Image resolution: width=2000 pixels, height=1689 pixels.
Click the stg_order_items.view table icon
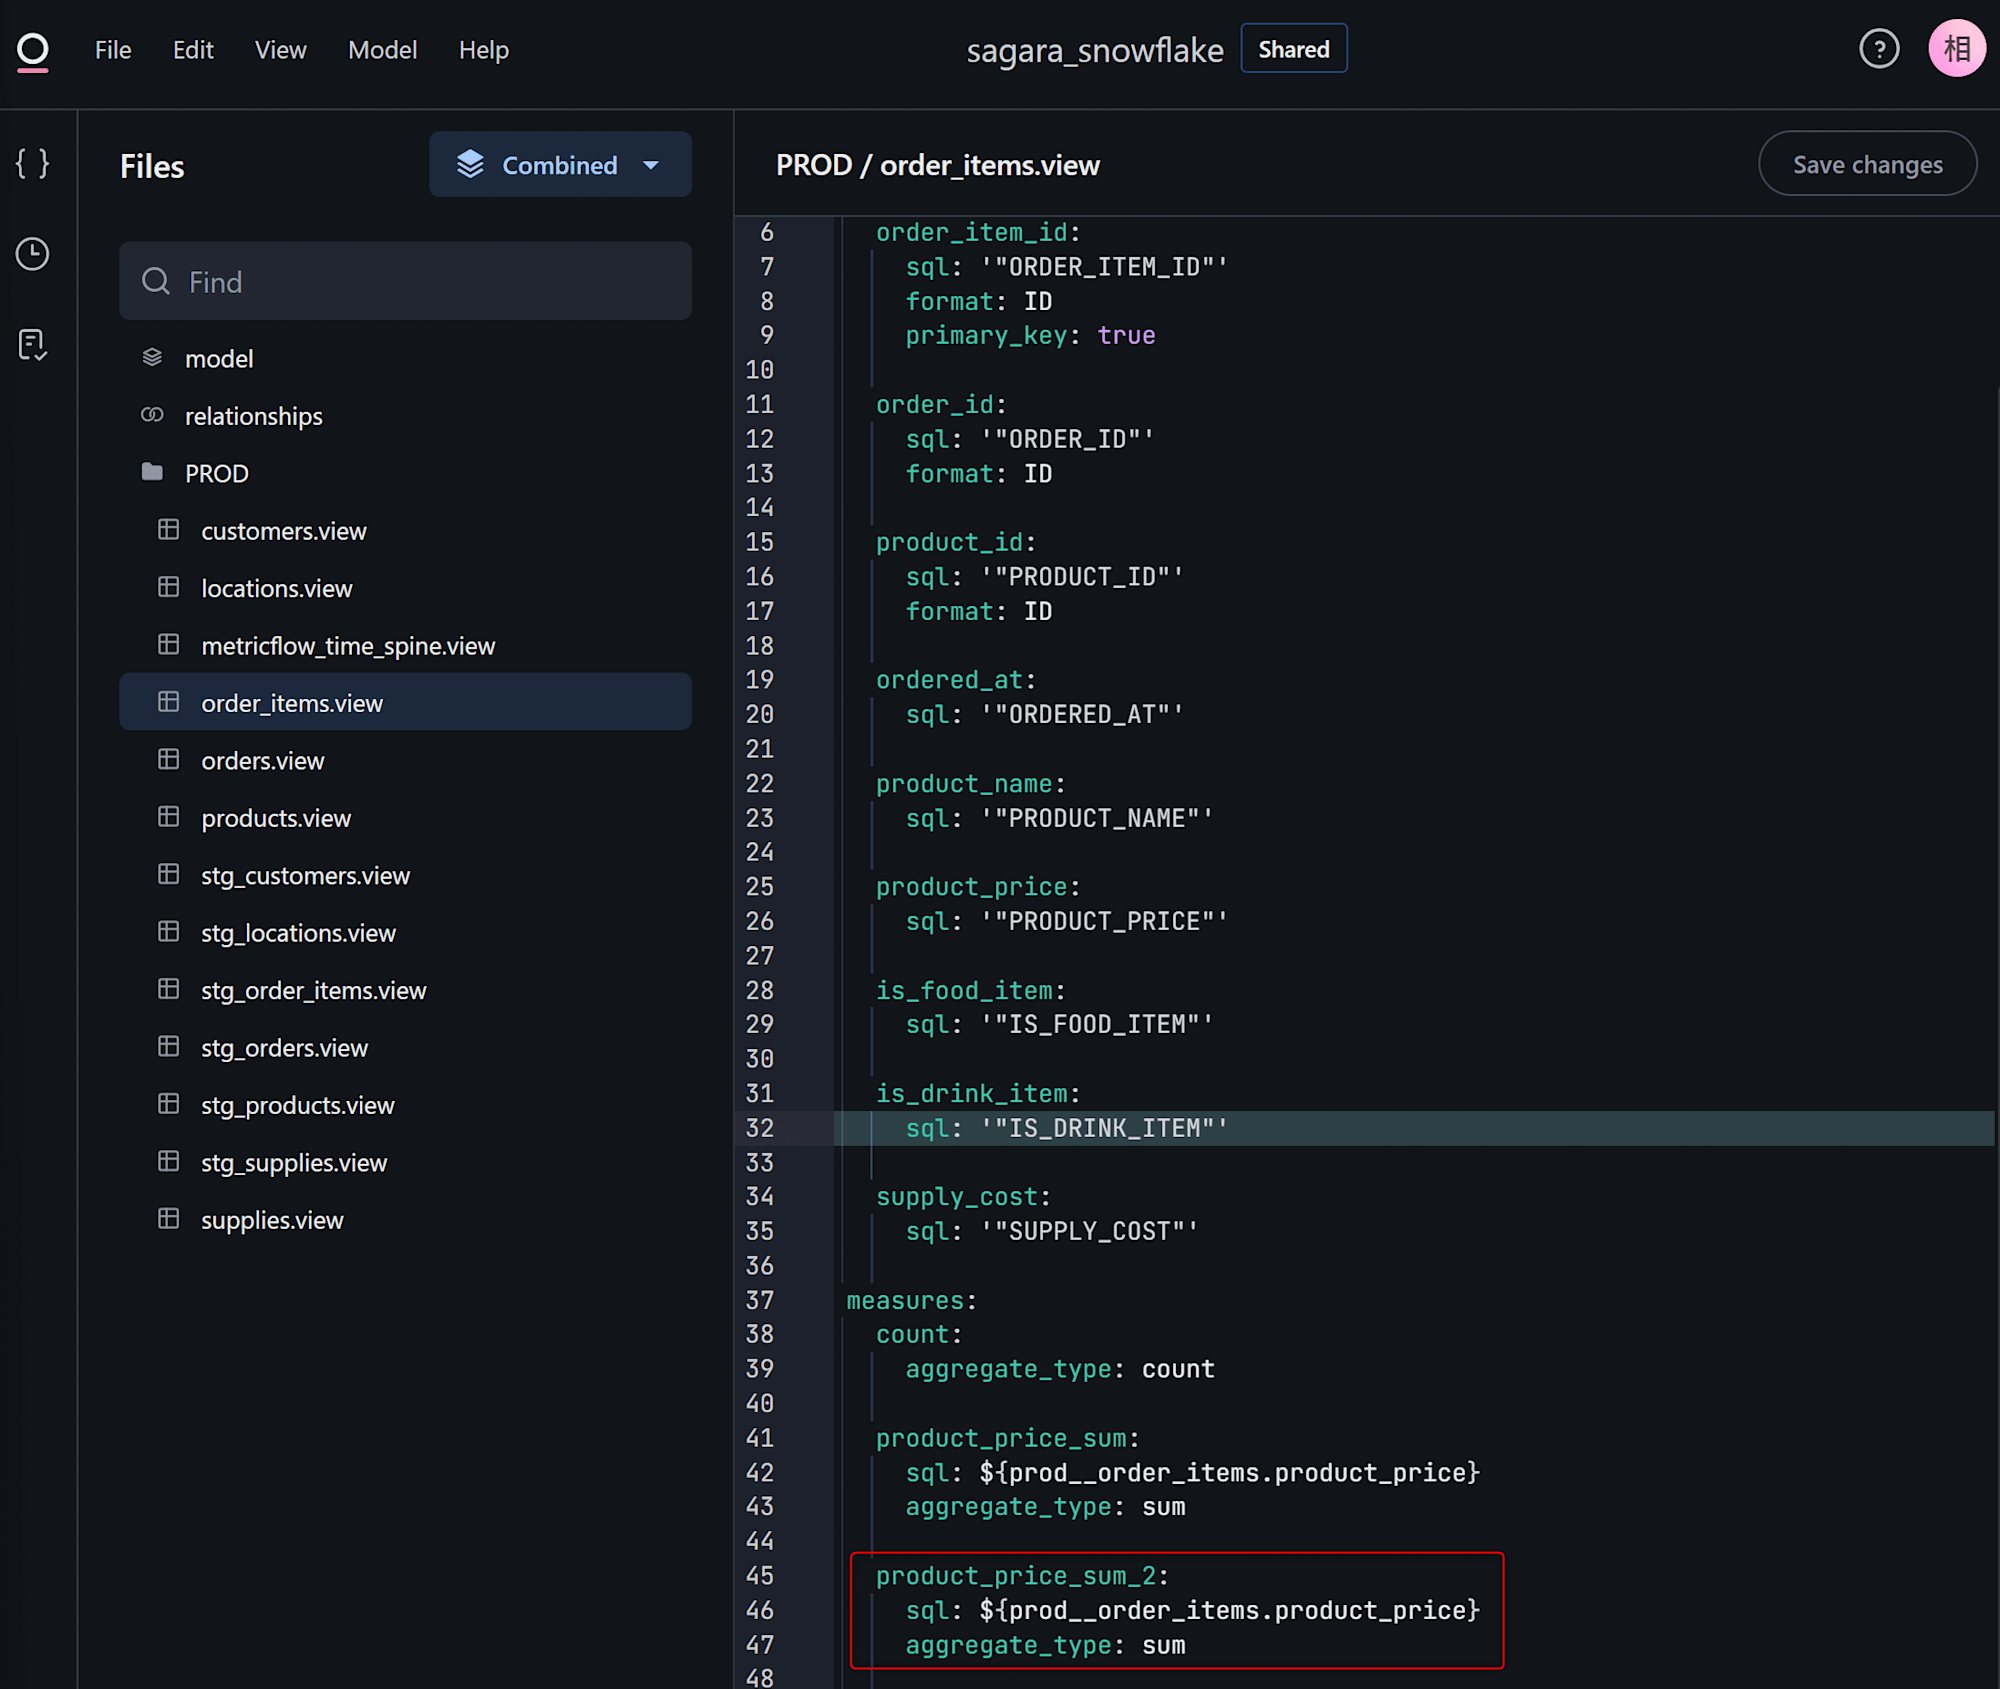click(169, 990)
